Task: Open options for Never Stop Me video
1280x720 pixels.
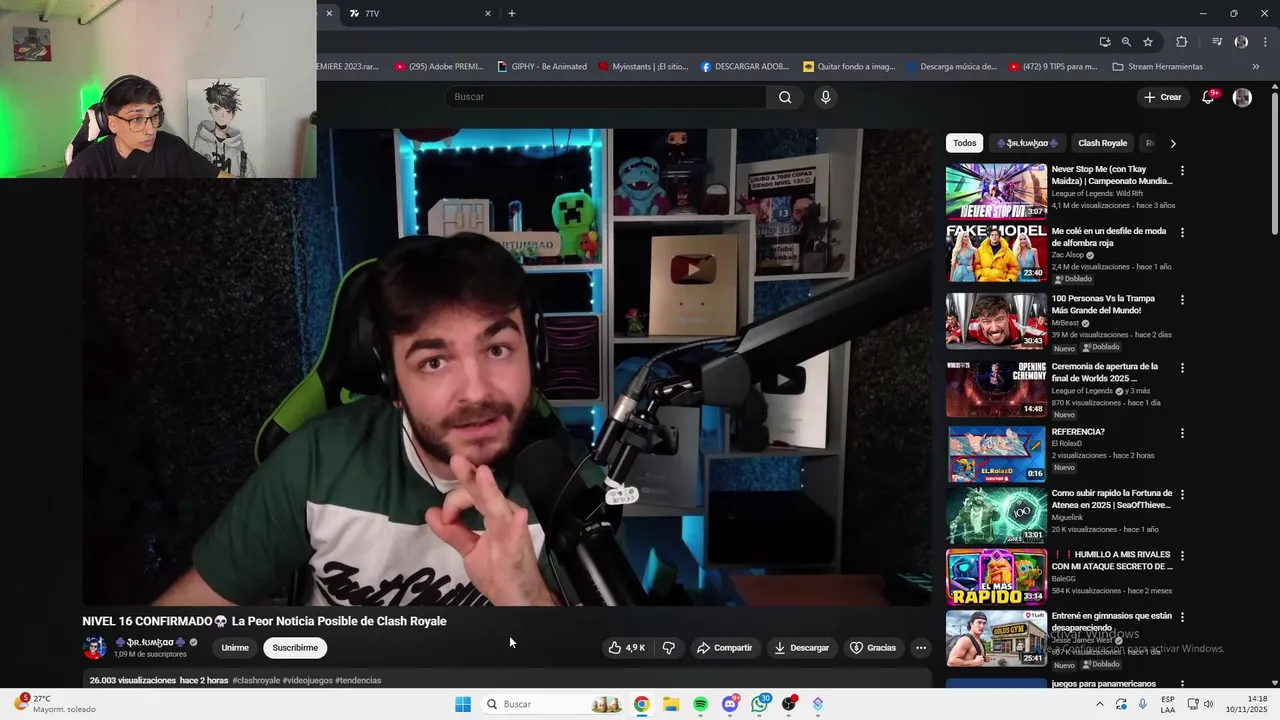Action: pos(1182,171)
